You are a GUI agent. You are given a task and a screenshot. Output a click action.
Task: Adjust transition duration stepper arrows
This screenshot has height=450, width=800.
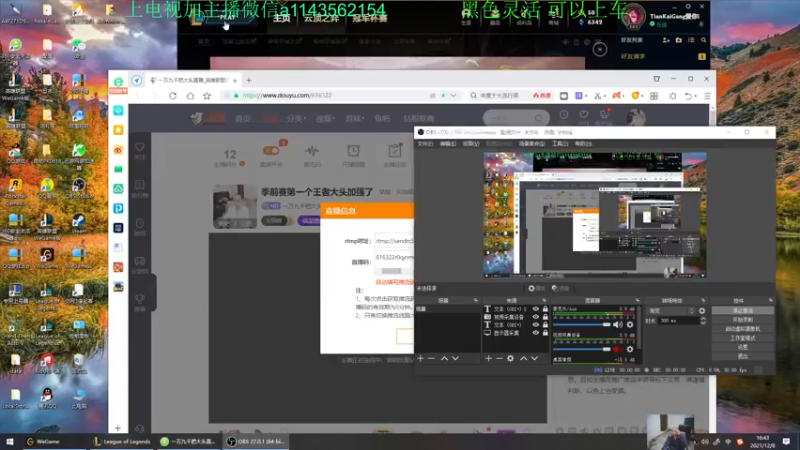pyautogui.click(x=703, y=321)
